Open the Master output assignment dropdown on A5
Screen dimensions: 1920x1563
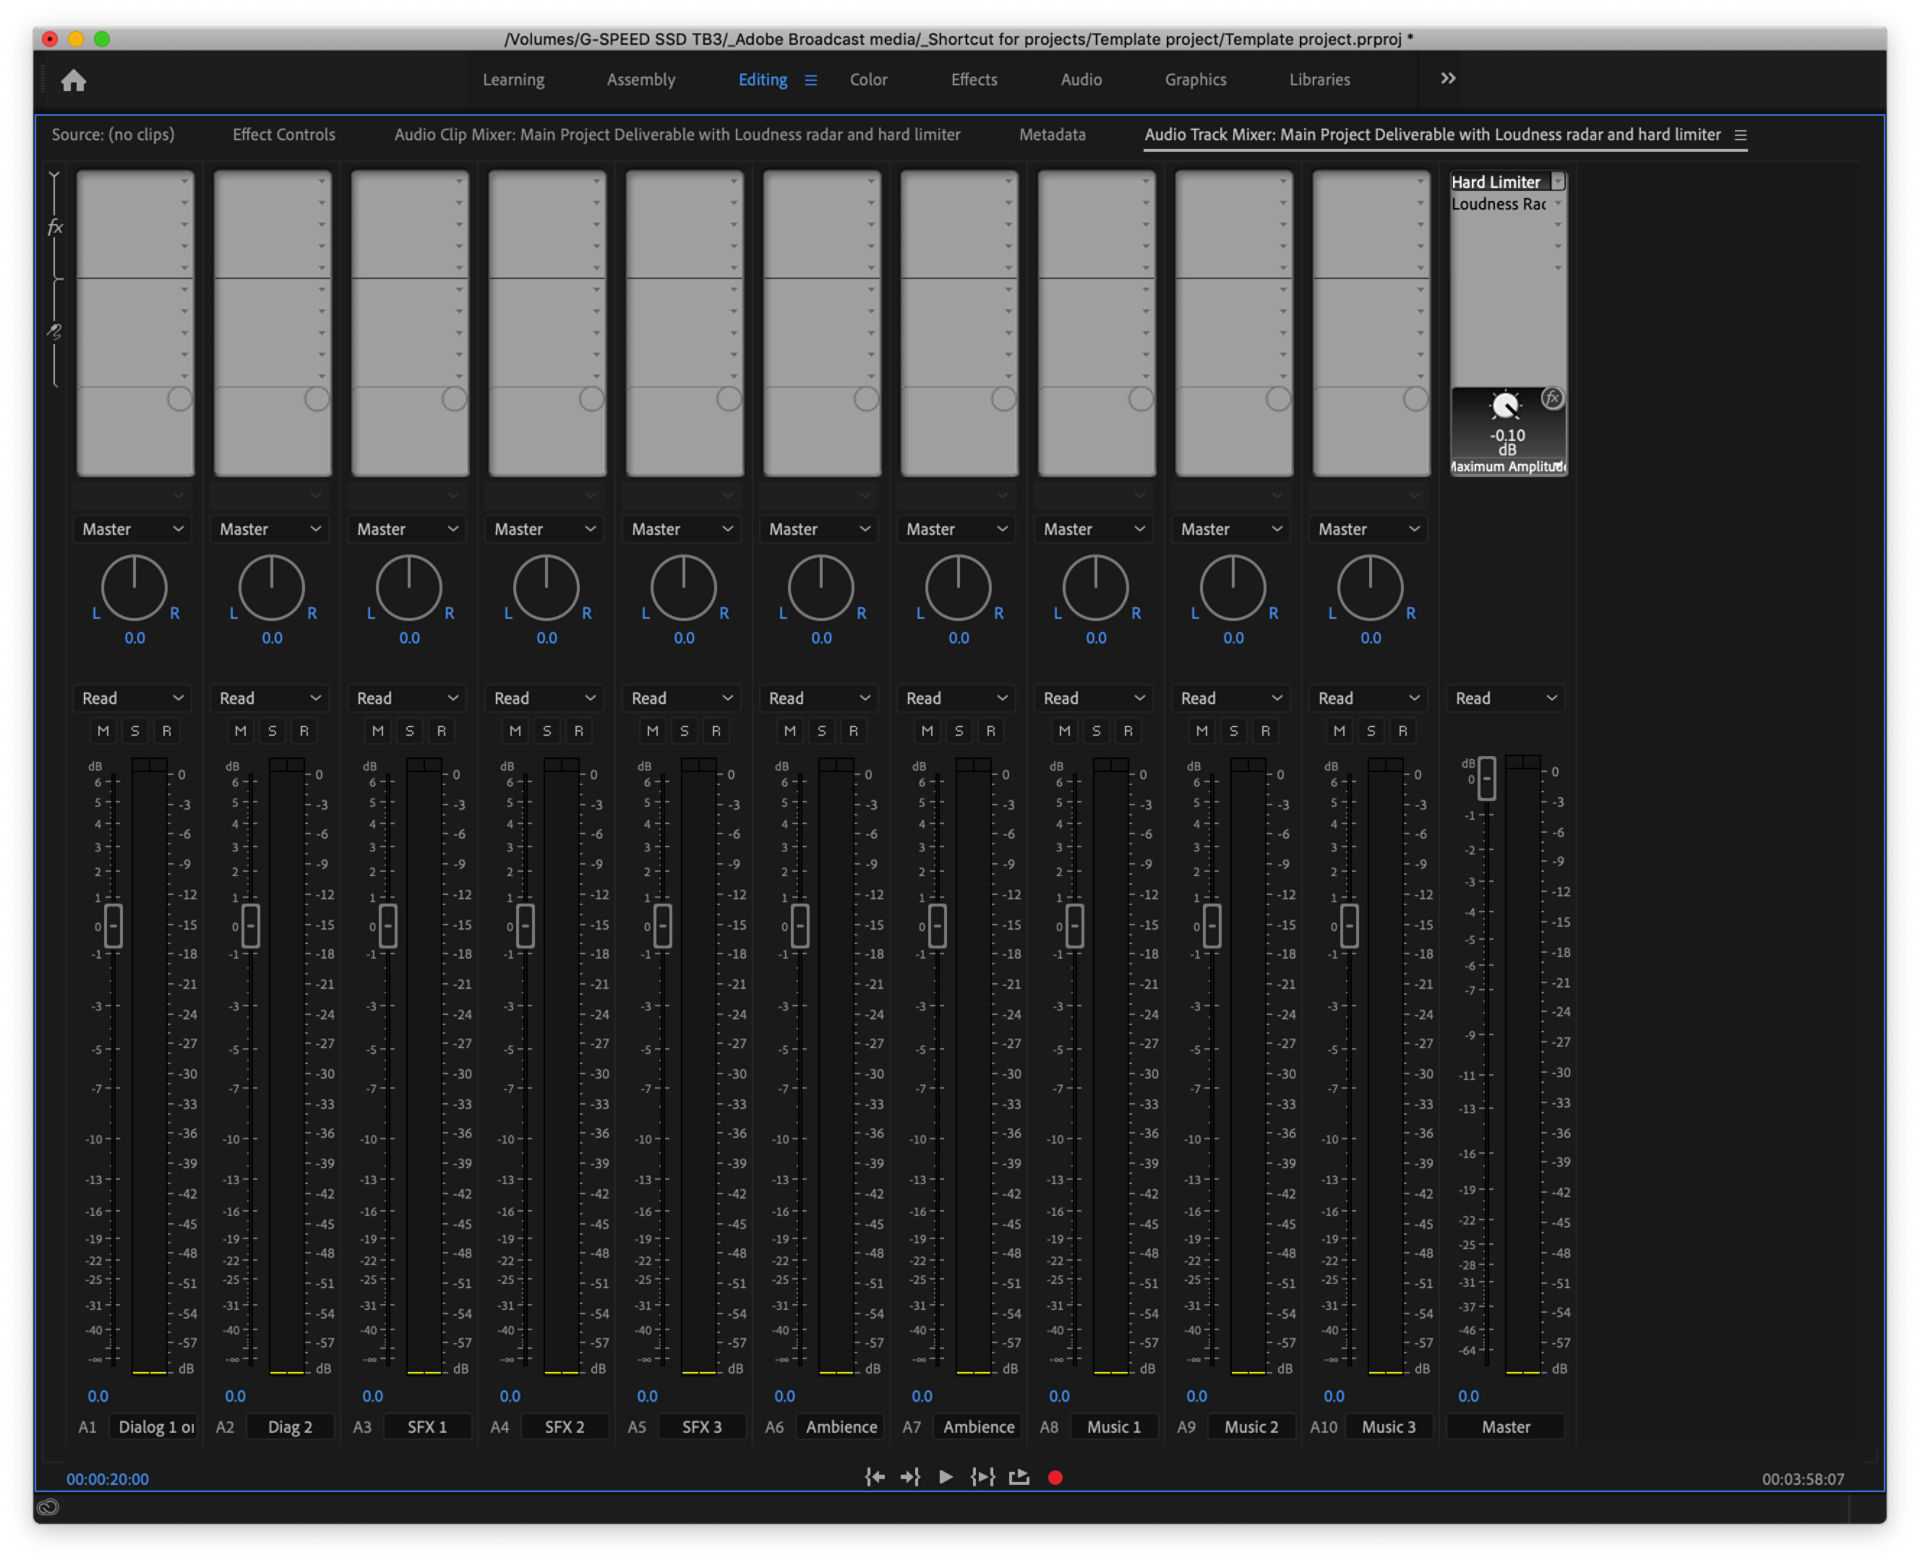[x=681, y=528]
